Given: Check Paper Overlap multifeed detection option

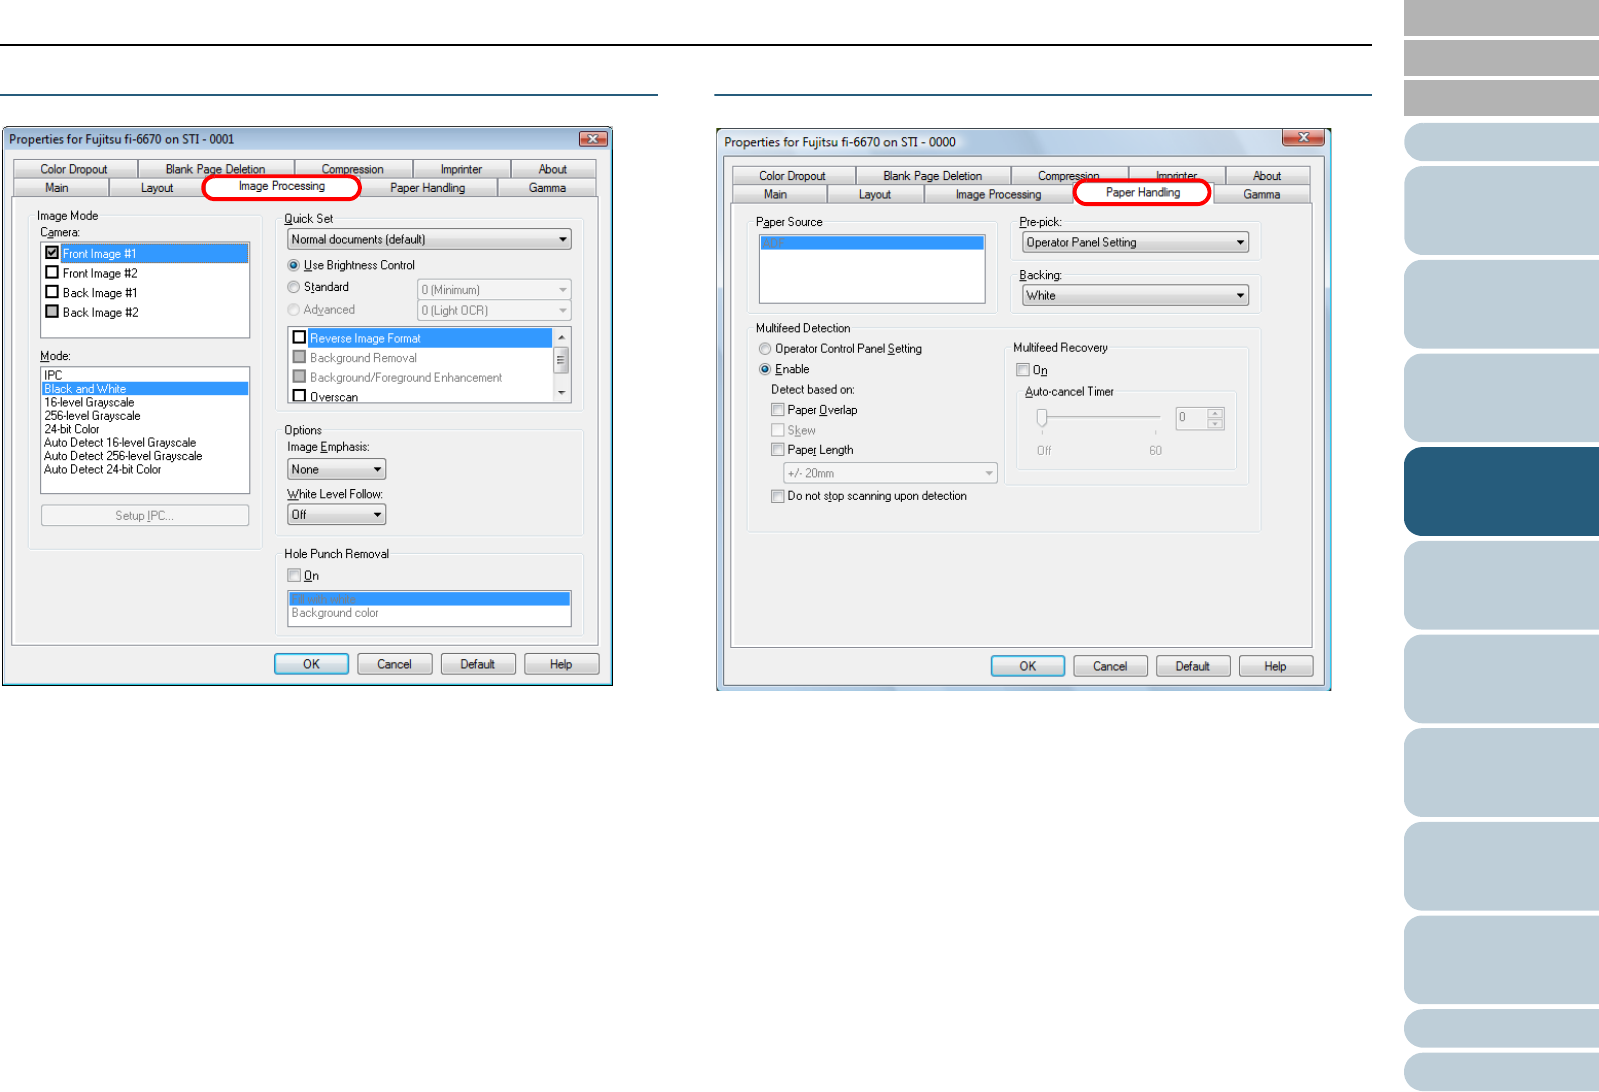Looking at the screenshot, I should 777,410.
